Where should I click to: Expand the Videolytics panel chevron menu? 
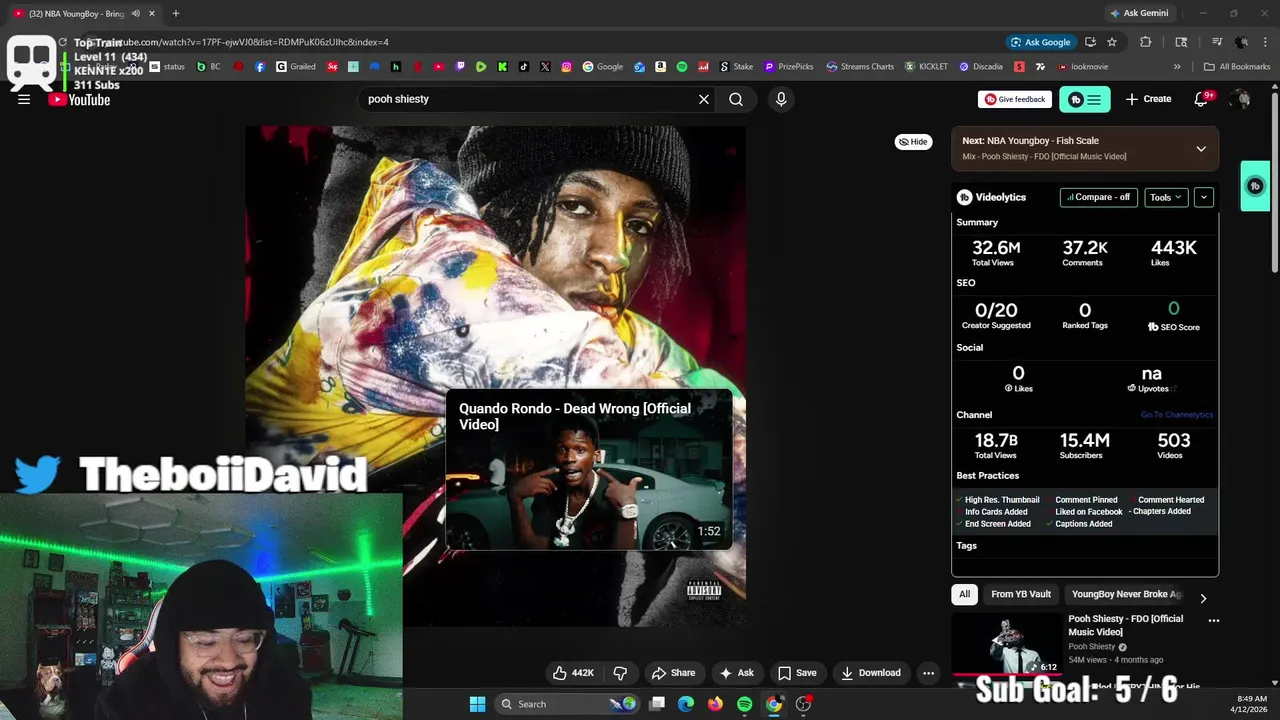pos(1204,197)
